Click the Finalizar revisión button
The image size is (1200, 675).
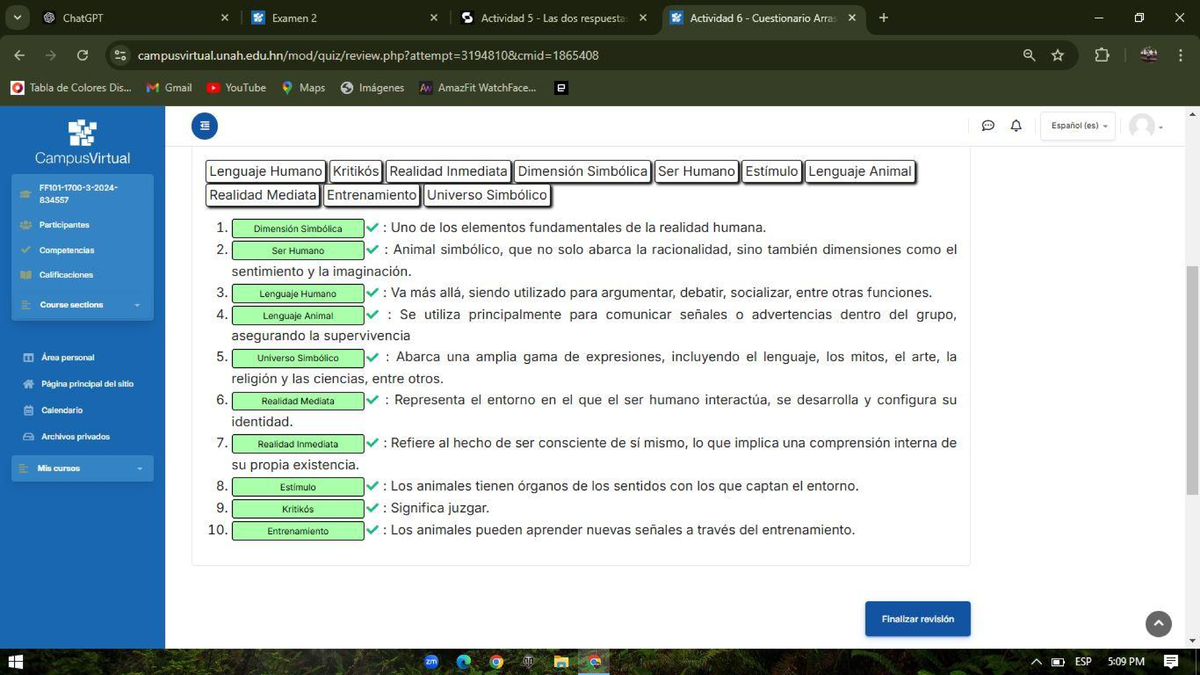[x=917, y=618]
